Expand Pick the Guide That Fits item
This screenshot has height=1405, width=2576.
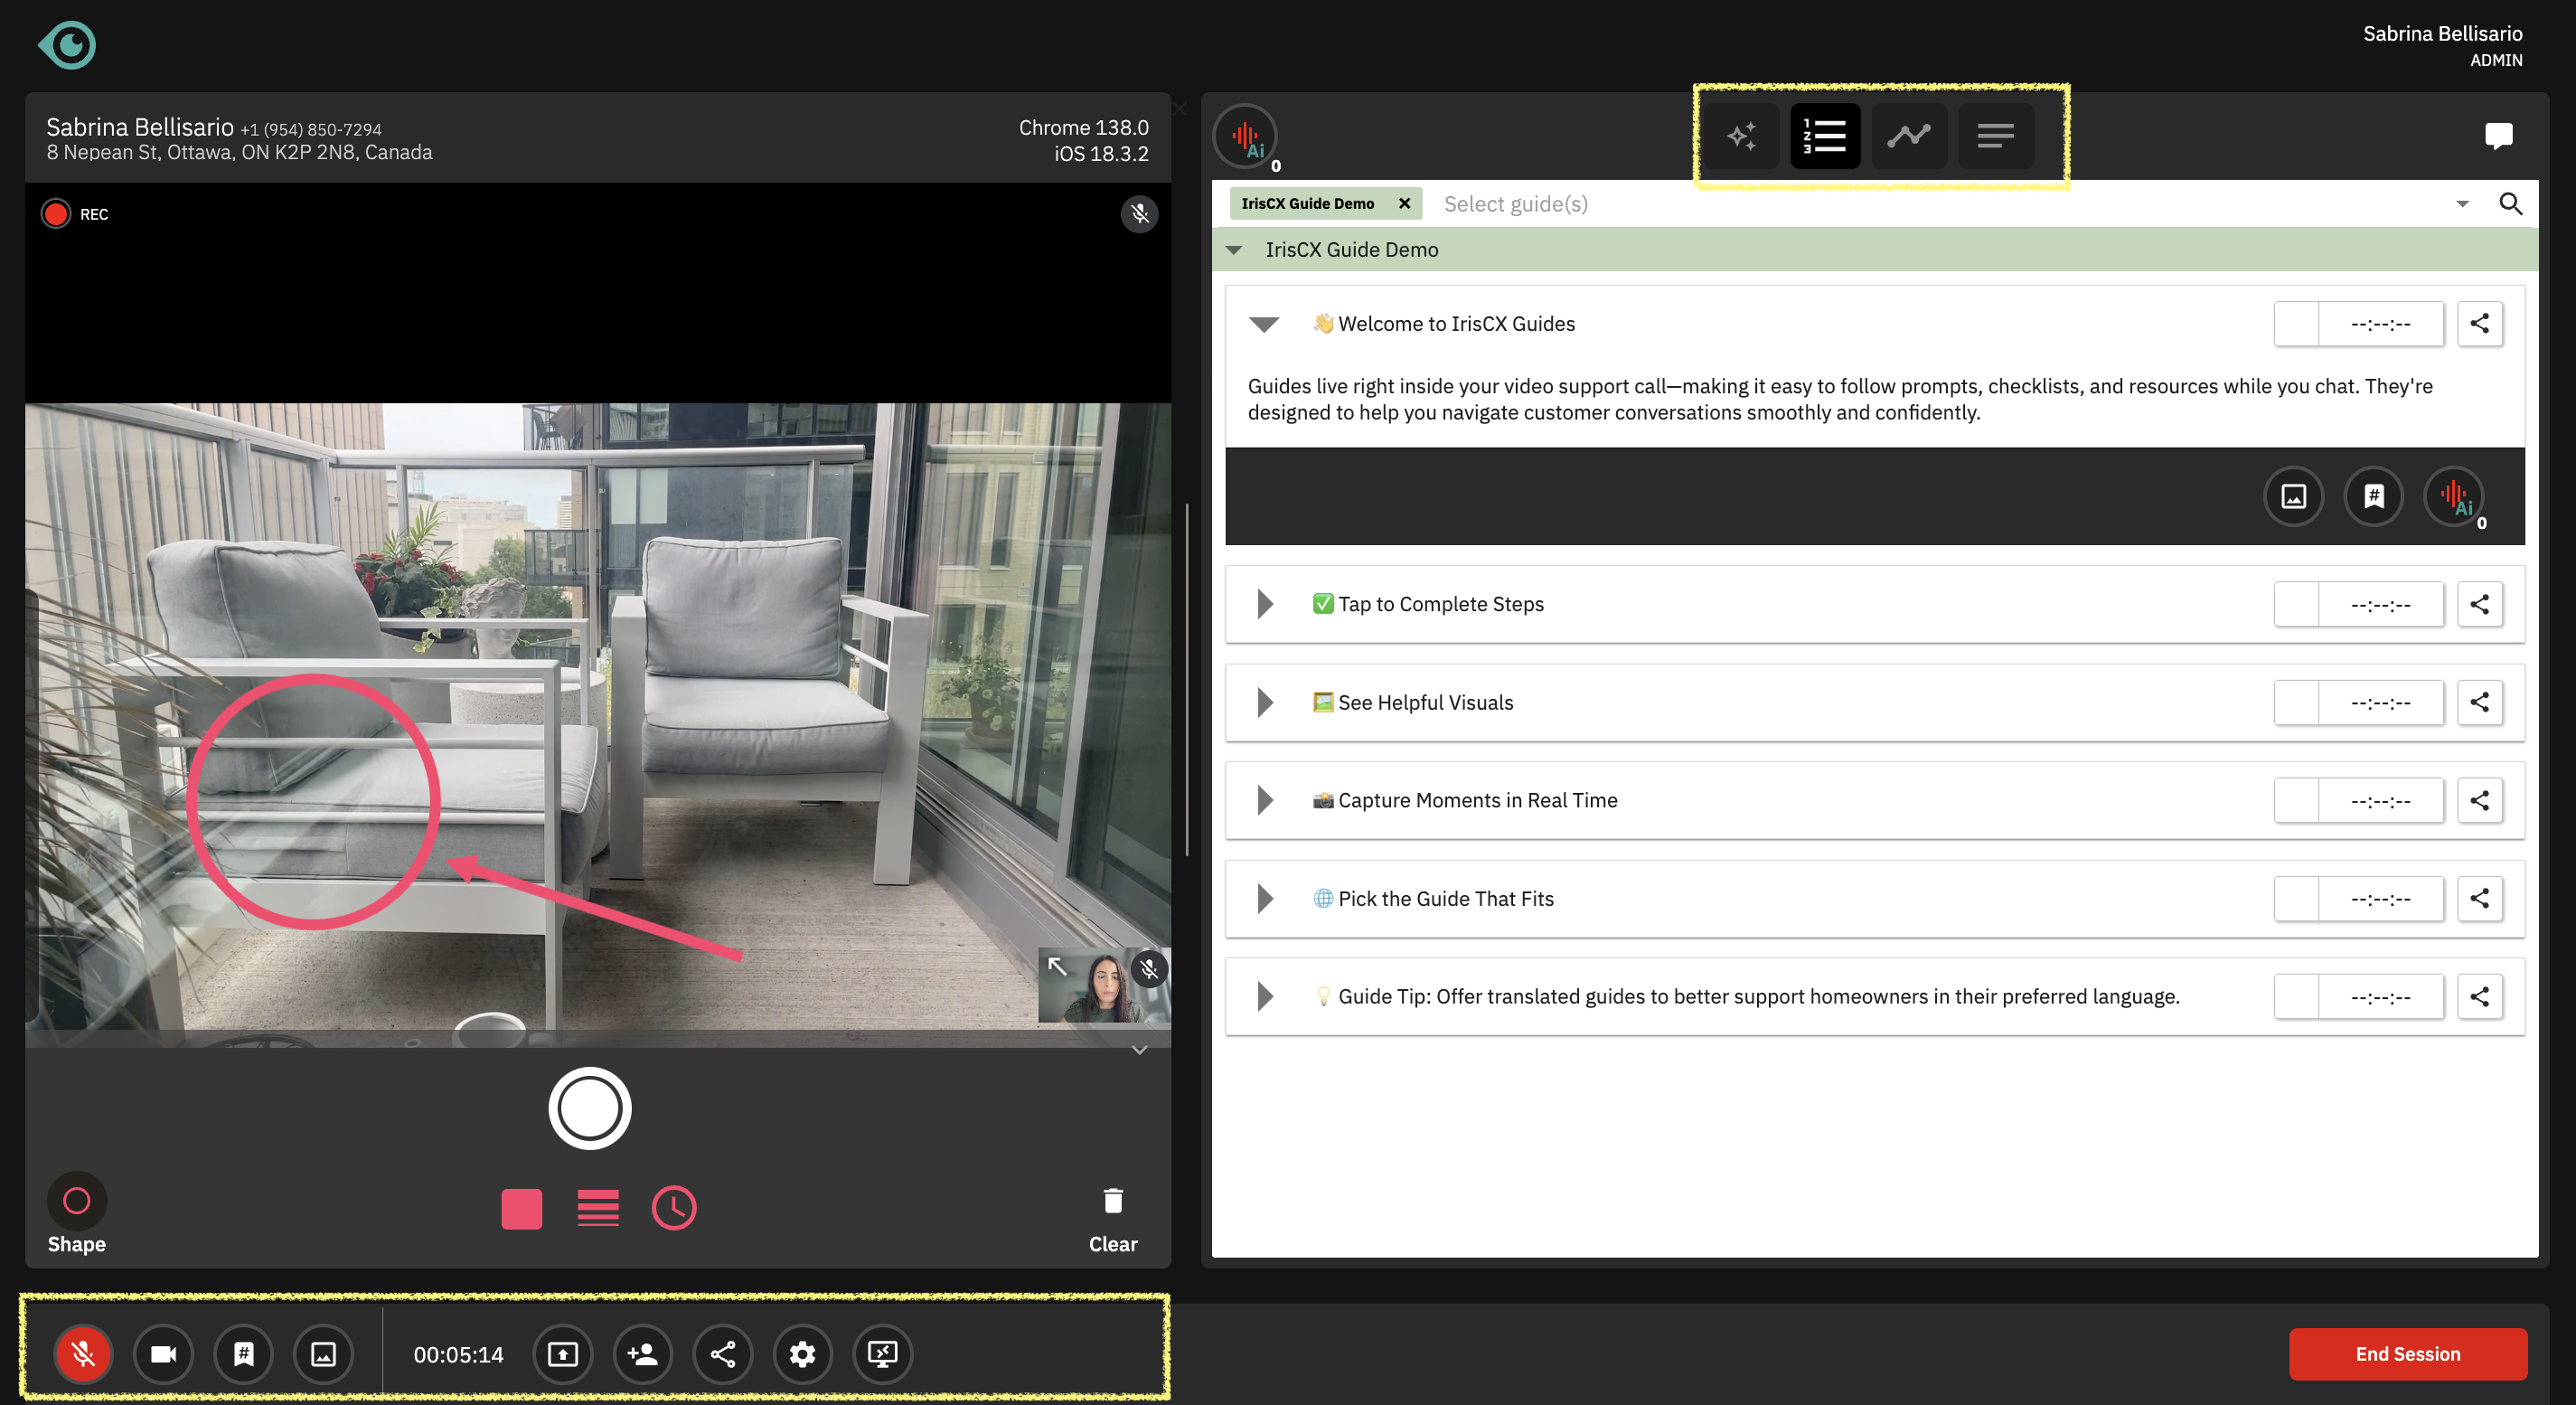pos(1265,898)
